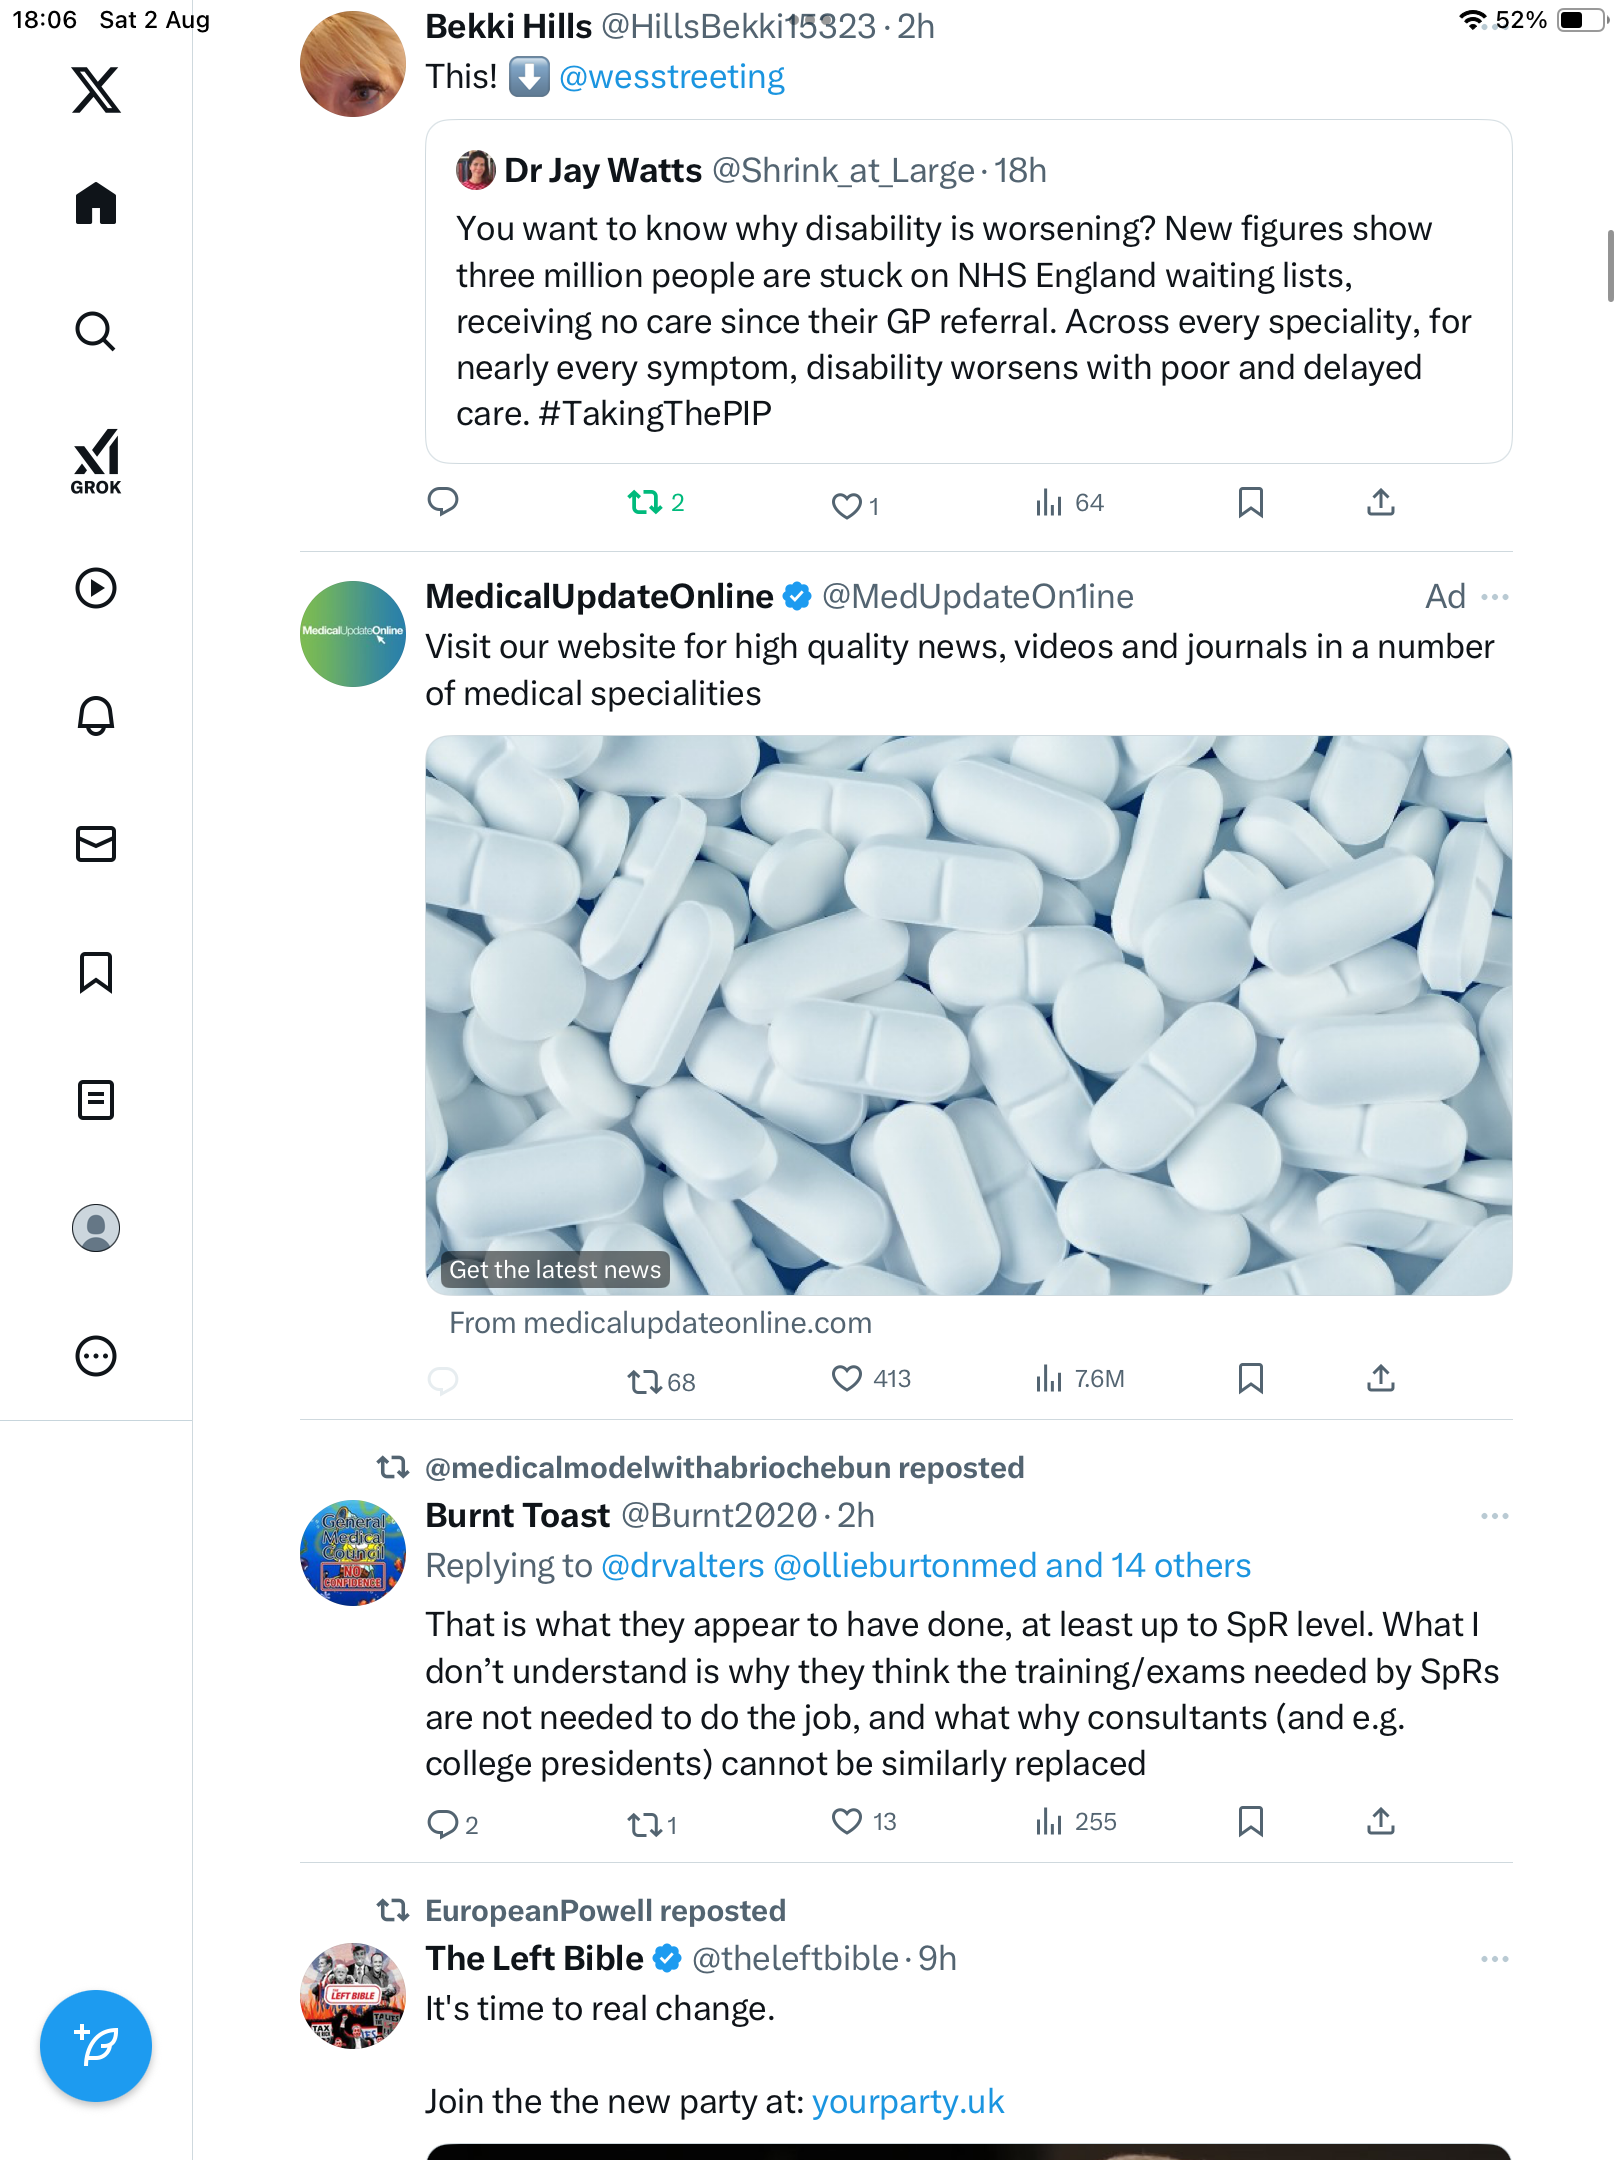Tap the compose new post button
This screenshot has height=2160, width=1620.
(96, 2046)
